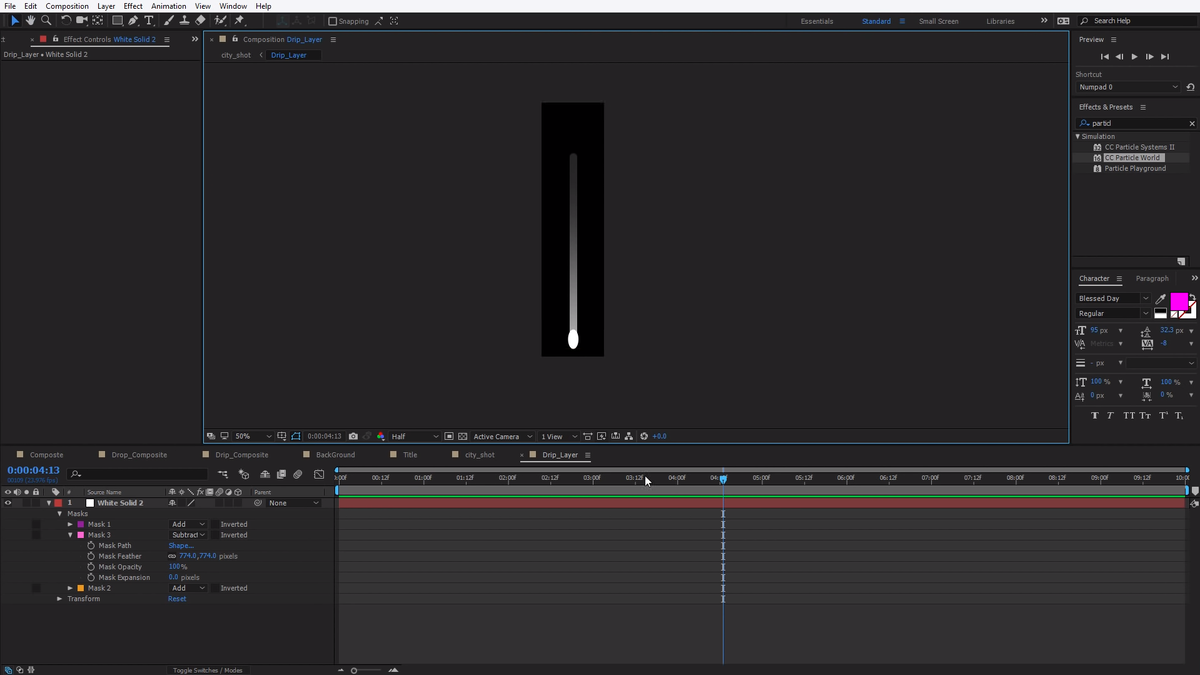This screenshot has height=675, width=1200.
Task: Click the Show Channel color icon
Action: click(x=381, y=436)
